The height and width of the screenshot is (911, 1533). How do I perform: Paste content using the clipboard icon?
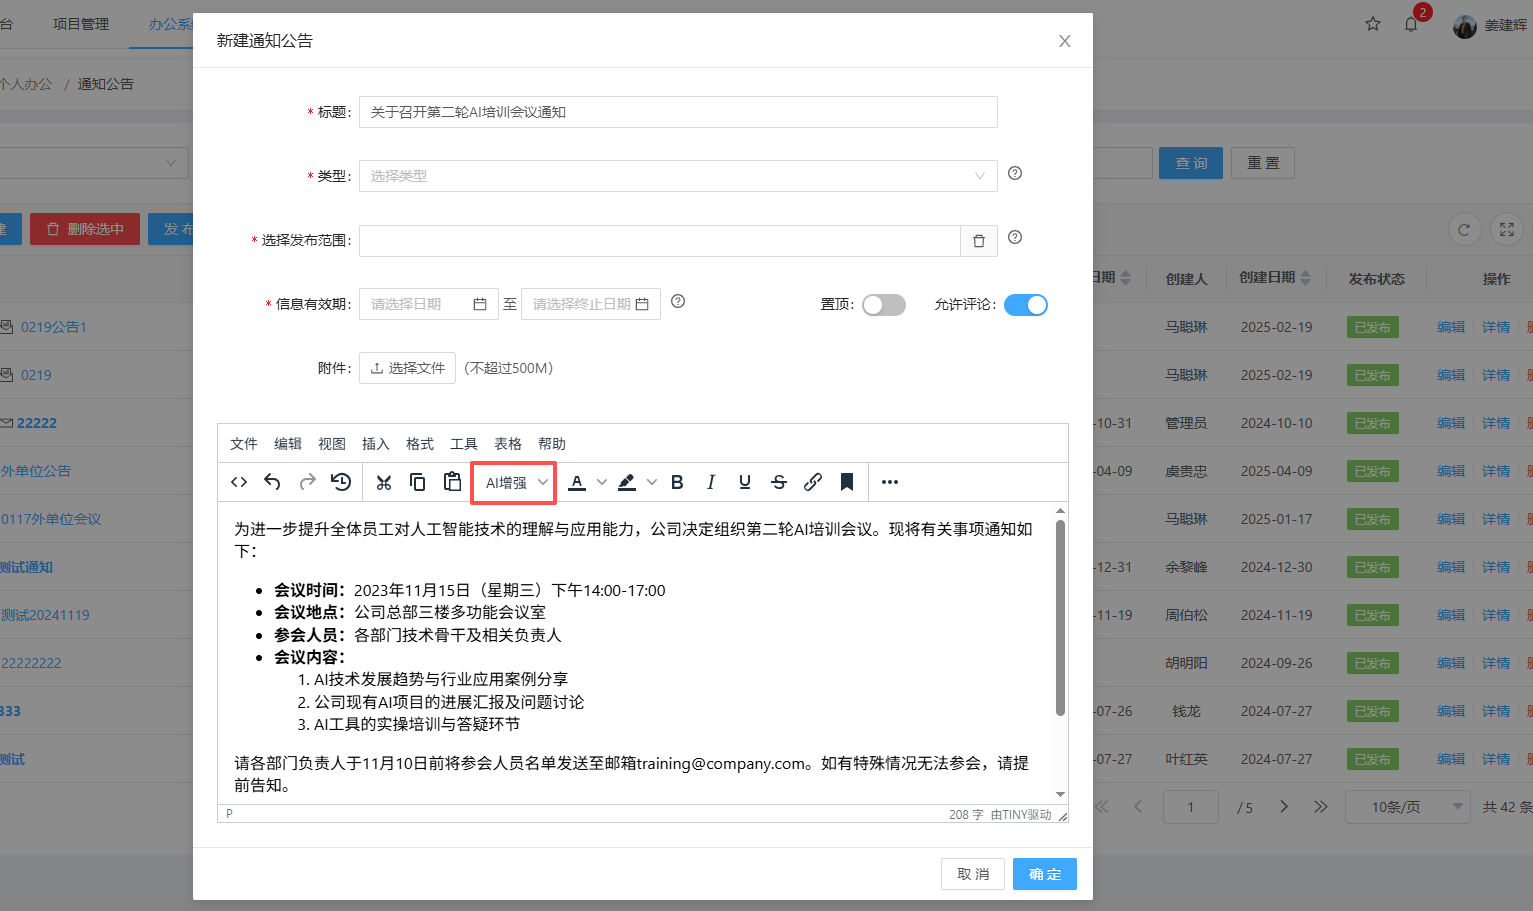[x=451, y=482]
